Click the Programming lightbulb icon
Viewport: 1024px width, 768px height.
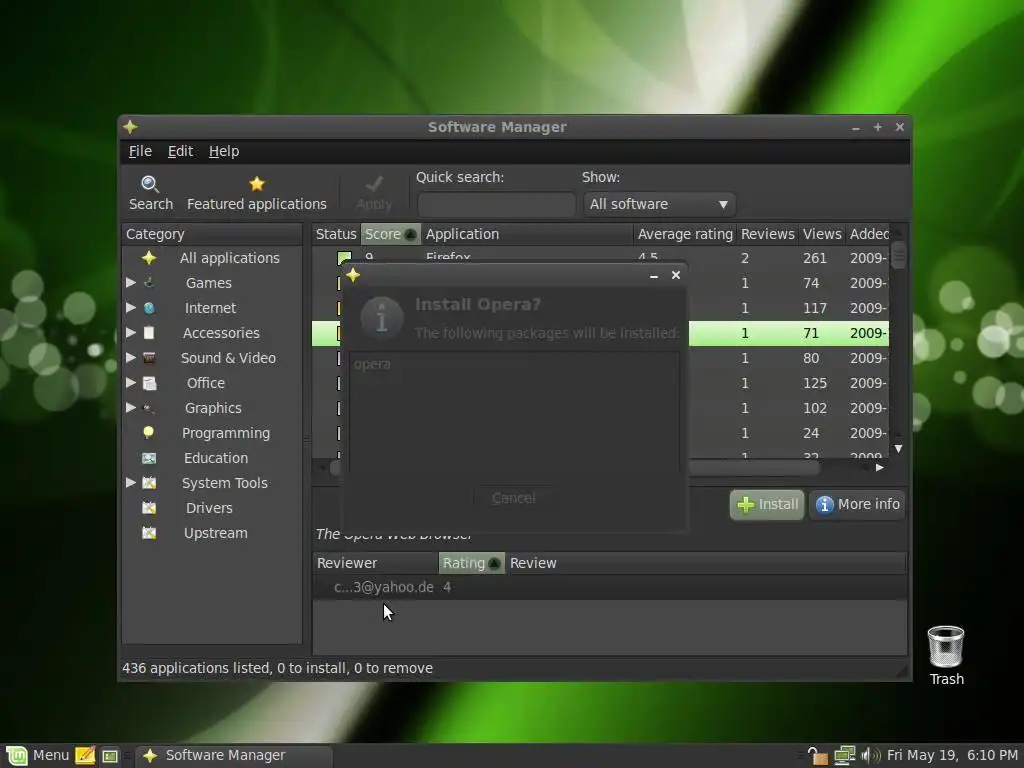(x=149, y=433)
